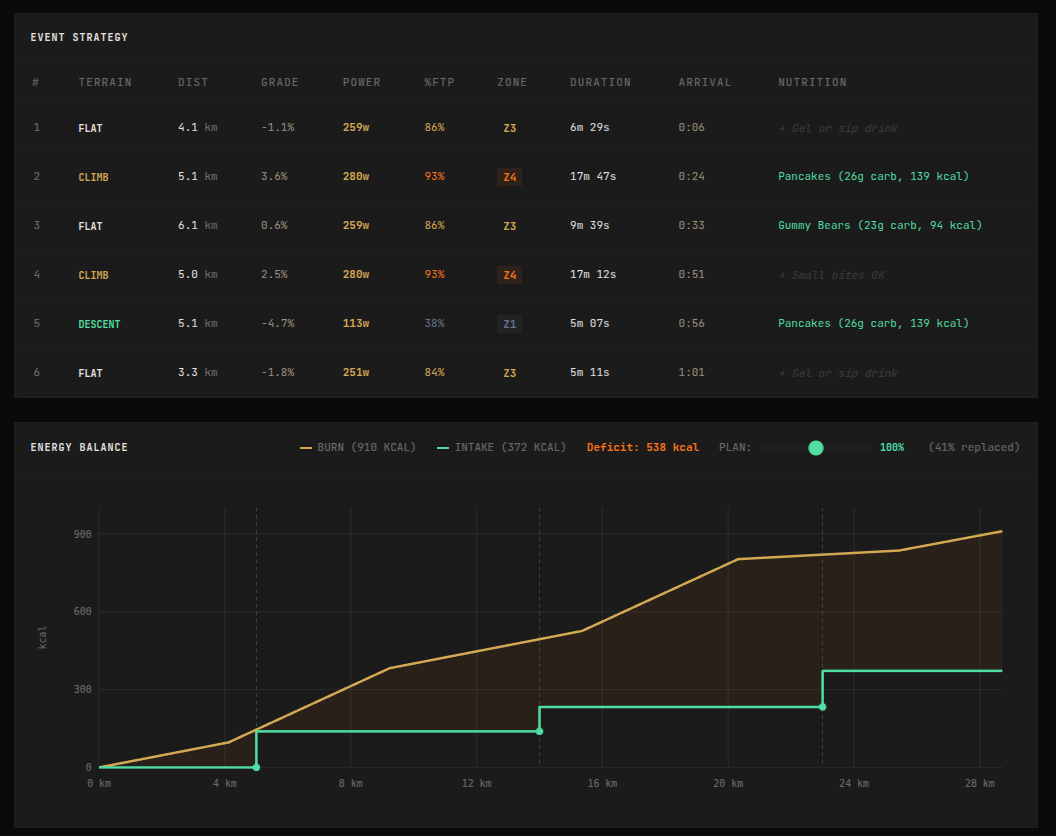This screenshot has width=1056, height=836.
Task: Click the 'Deficit: 538 kcal' label
Action: (x=642, y=448)
